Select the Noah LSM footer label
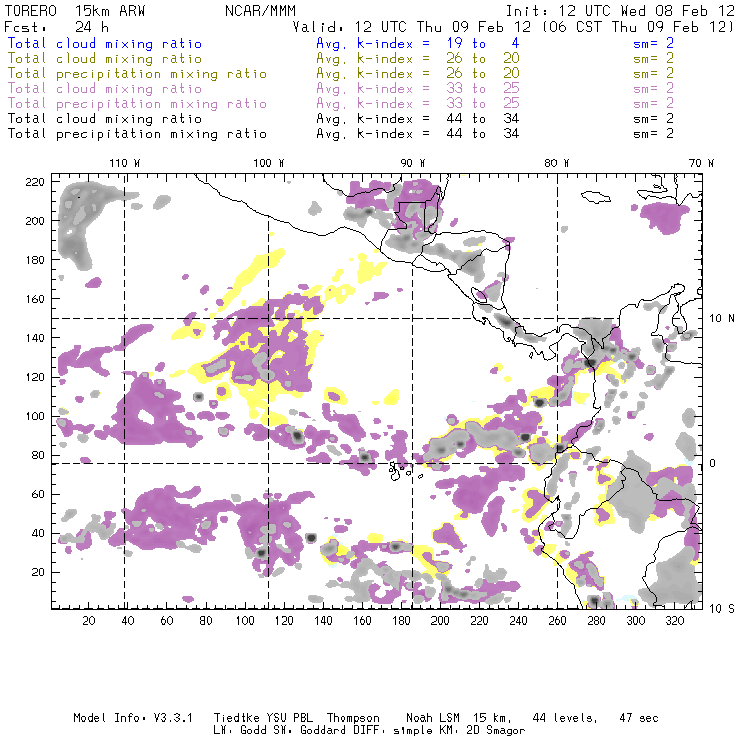 coord(433,718)
